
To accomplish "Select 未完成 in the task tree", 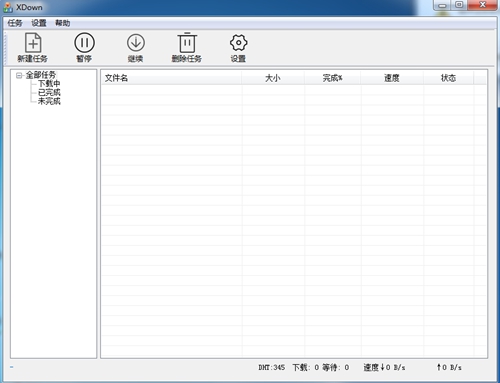I will click(49, 101).
